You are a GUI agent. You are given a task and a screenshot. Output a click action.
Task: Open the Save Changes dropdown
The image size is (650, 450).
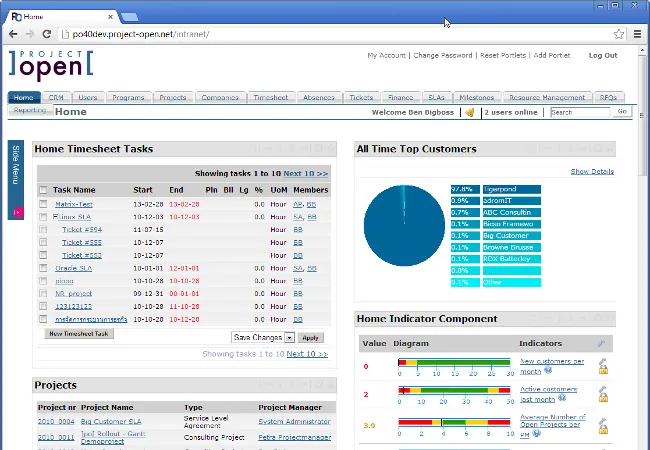point(289,338)
